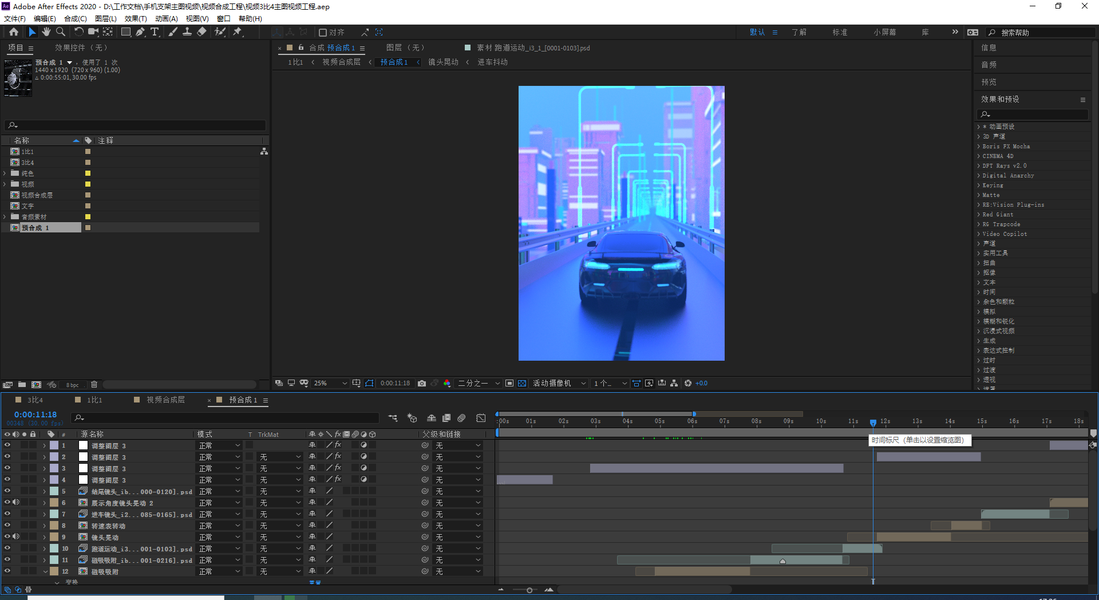Hide layer 8 转速表转动 eye toggle
Screen dimensions: 1099x600
coord(8,525)
